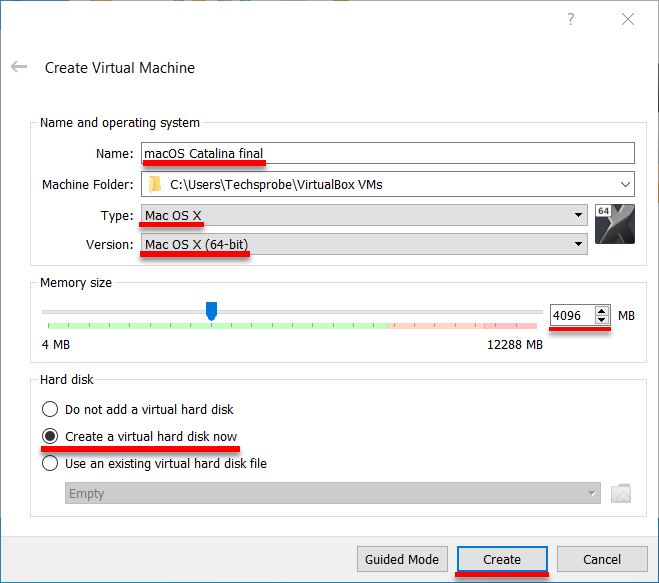Screen dimensions: 659x583
Task: Click the 4 MB minimum label
Action: pos(56,345)
